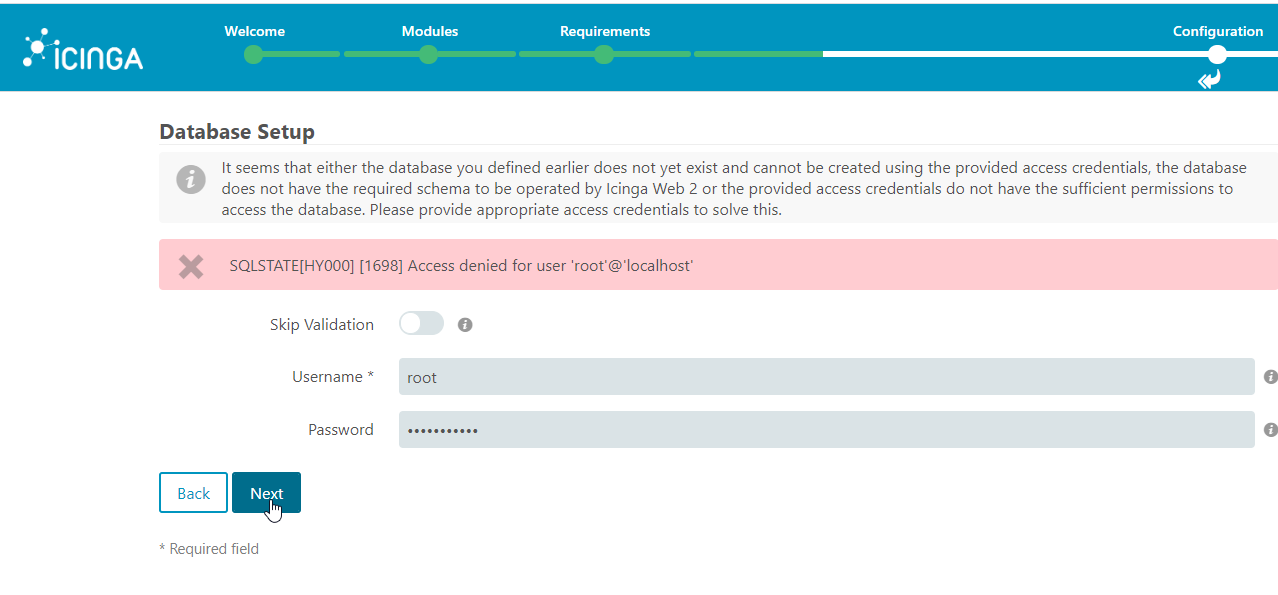Select the SQLSTATE access denied error text
This screenshot has height=595, width=1278.
point(461,266)
